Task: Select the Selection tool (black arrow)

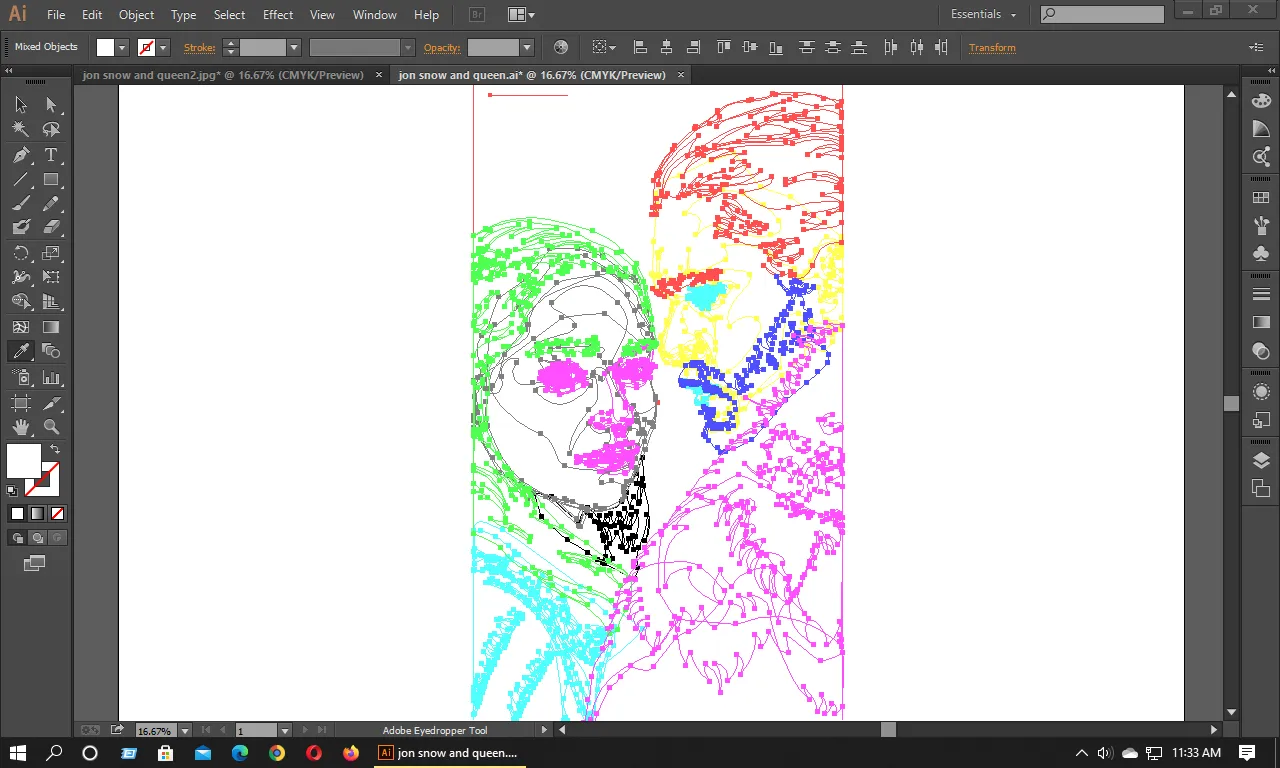Action: 21,105
